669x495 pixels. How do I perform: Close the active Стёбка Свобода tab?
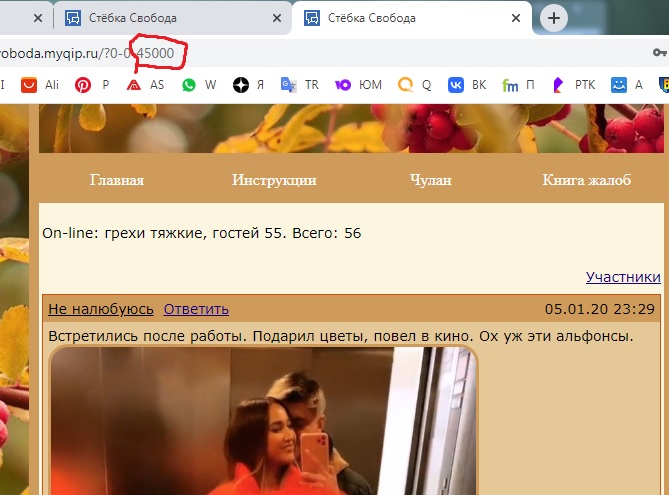(x=516, y=18)
